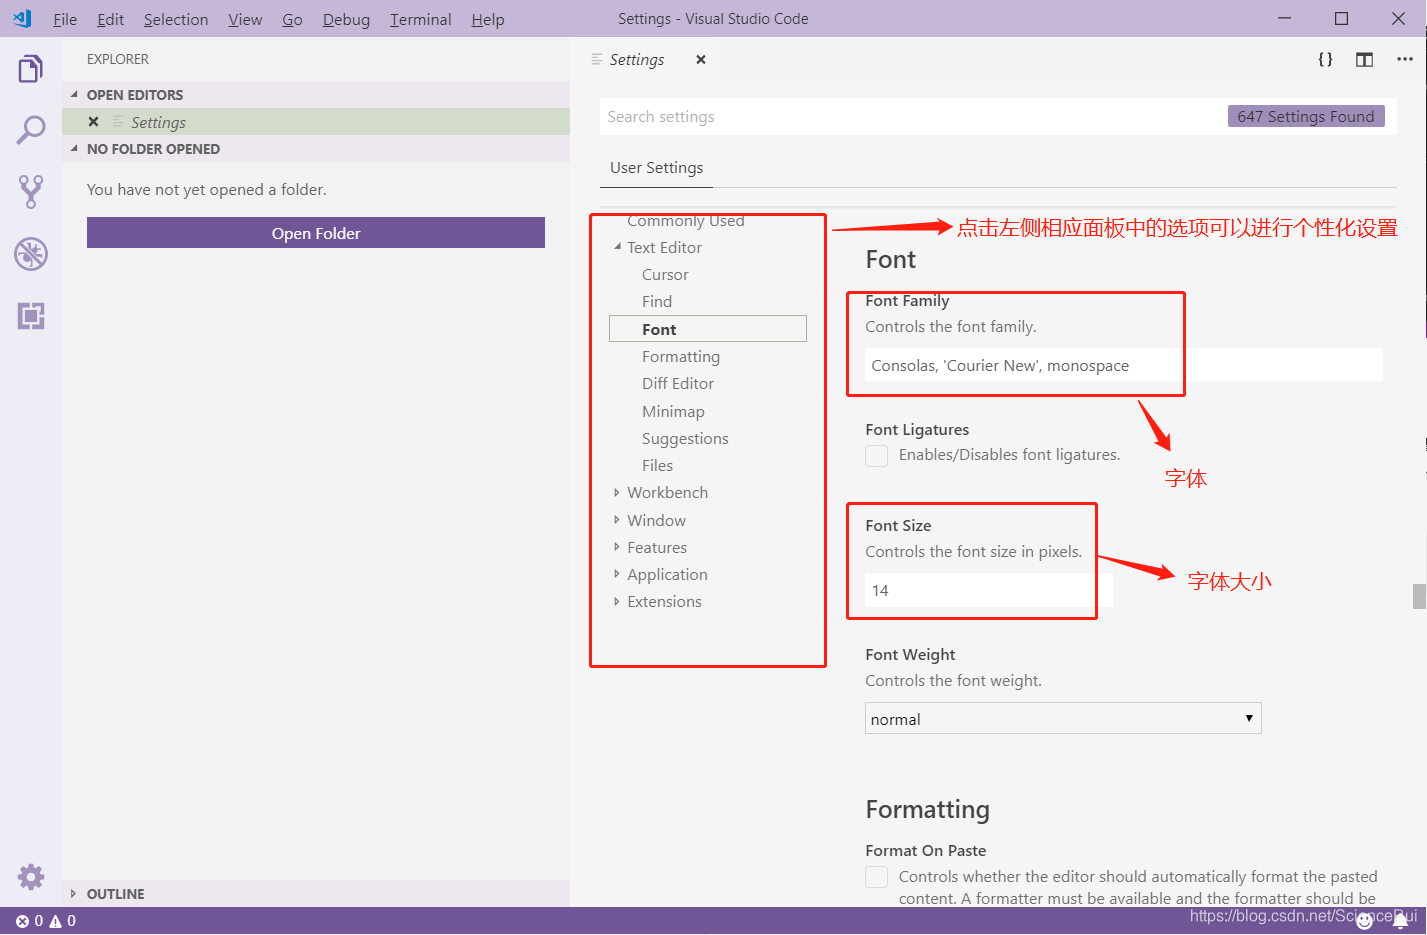The height and width of the screenshot is (935, 1427).
Task: Open the Extensions view in activity bar
Action: coord(31,316)
